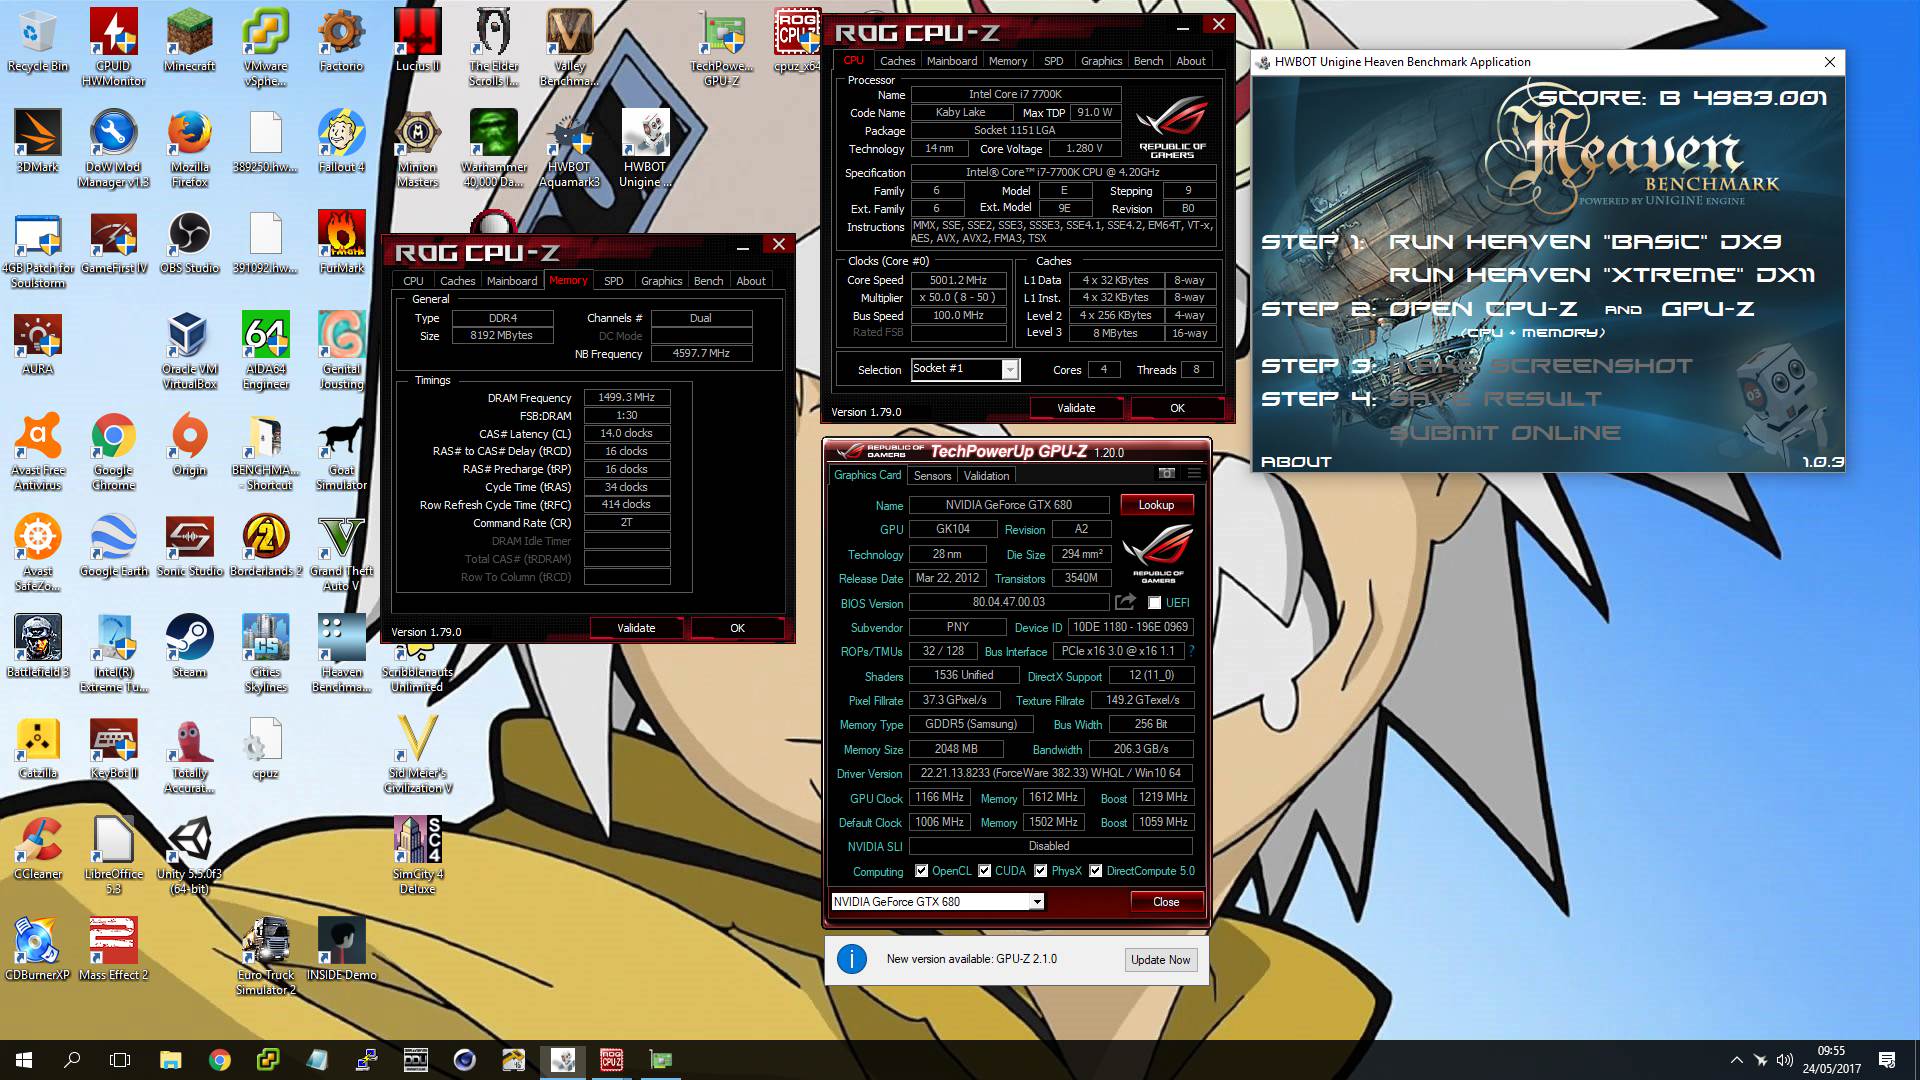Expand the Socket #1 selection dropdown
The width and height of the screenshot is (1920, 1080).
[x=1010, y=370]
